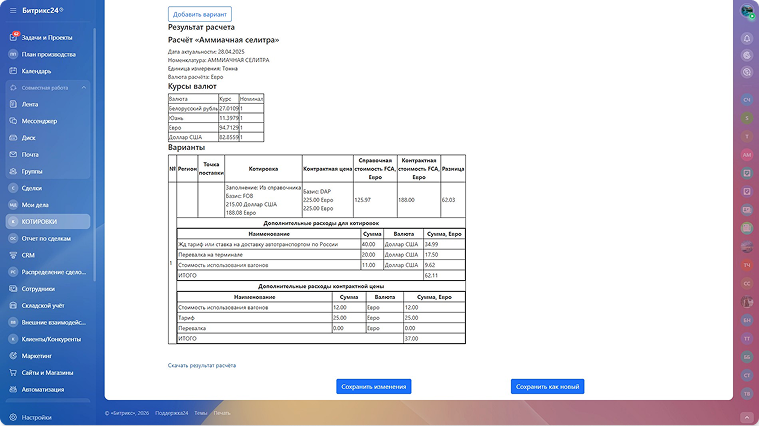Click the Поддержка24 footer link
This screenshot has height=426, width=759.
point(170,413)
